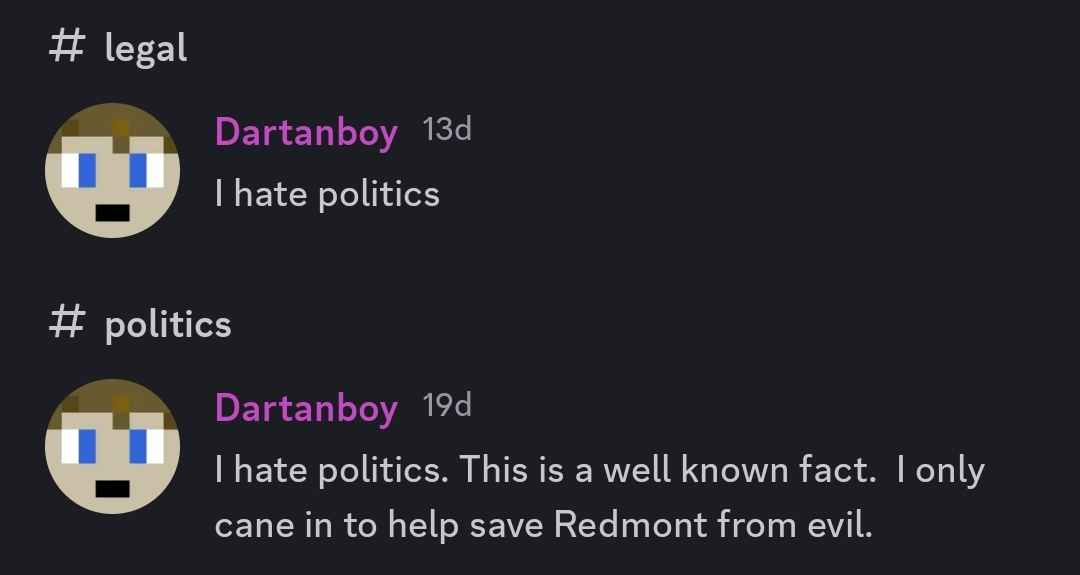
Task: Click the 19d timestamp
Action: (447, 406)
